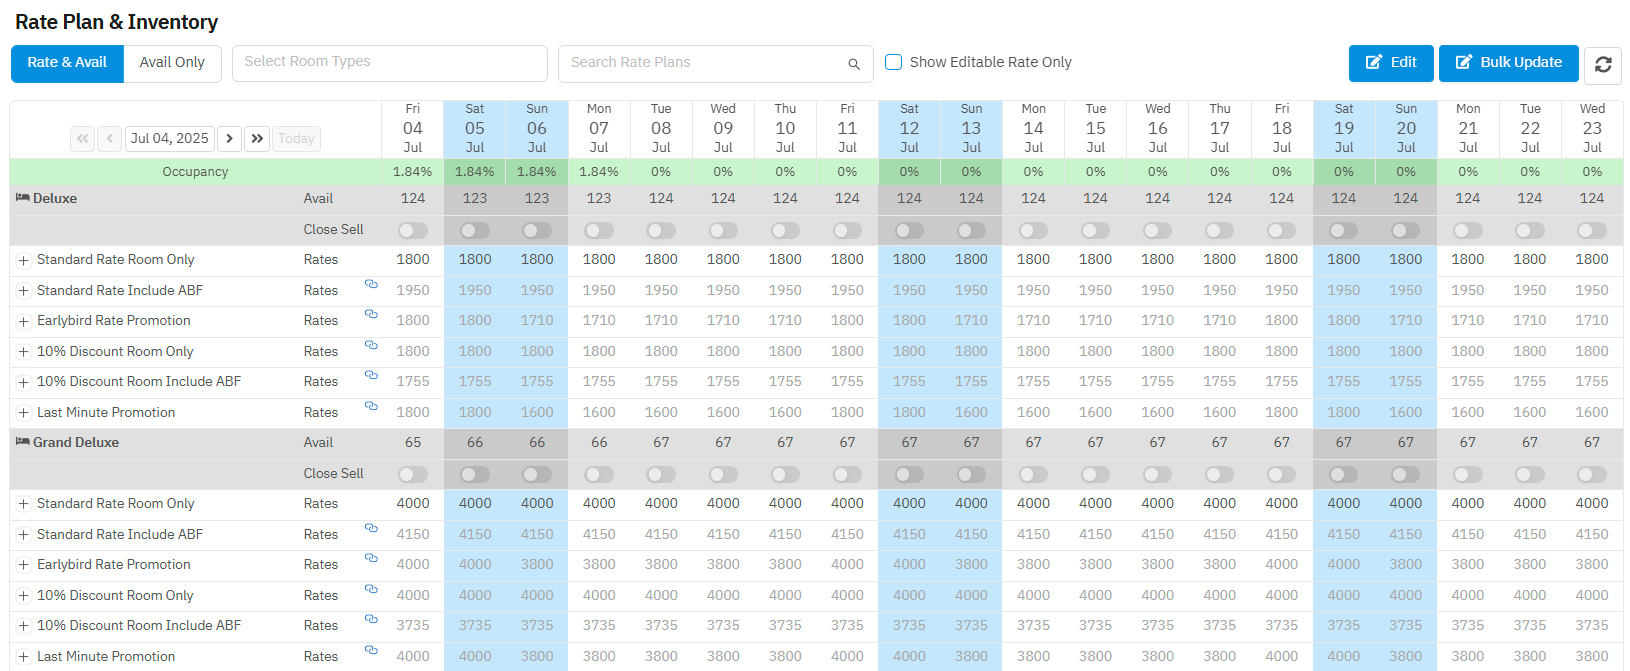Screen dimensions: 1630x671
Task: Click link icon beside Grand Deluxe Last Minute Promotion
Action: (371, 650)
